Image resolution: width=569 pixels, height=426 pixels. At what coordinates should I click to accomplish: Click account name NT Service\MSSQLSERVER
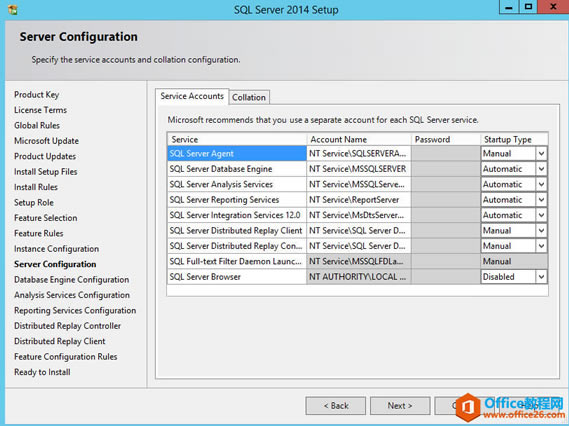[359, 169]
